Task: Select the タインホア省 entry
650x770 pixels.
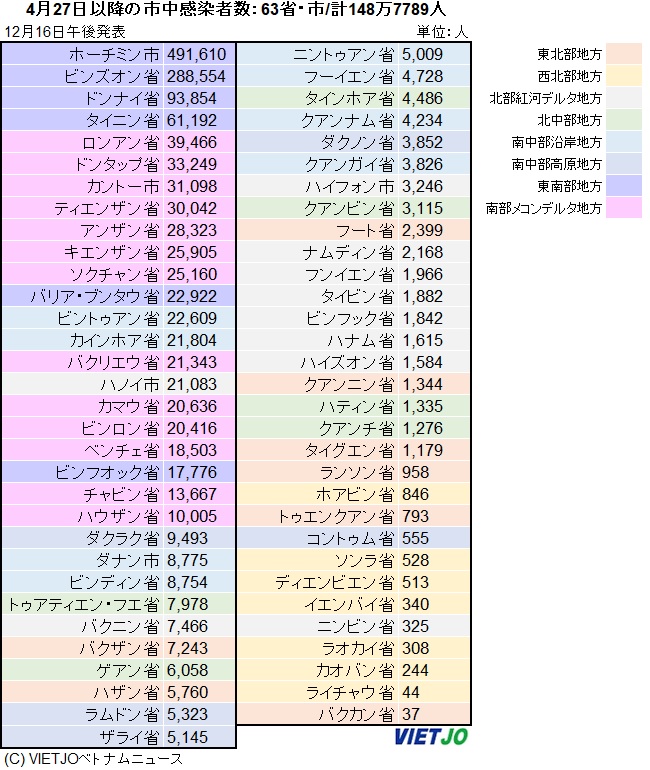Action: 349,99
